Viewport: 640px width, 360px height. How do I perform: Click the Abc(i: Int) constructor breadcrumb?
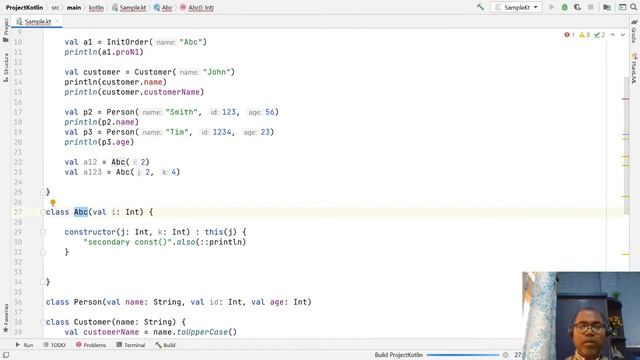[x=197, y=7]
